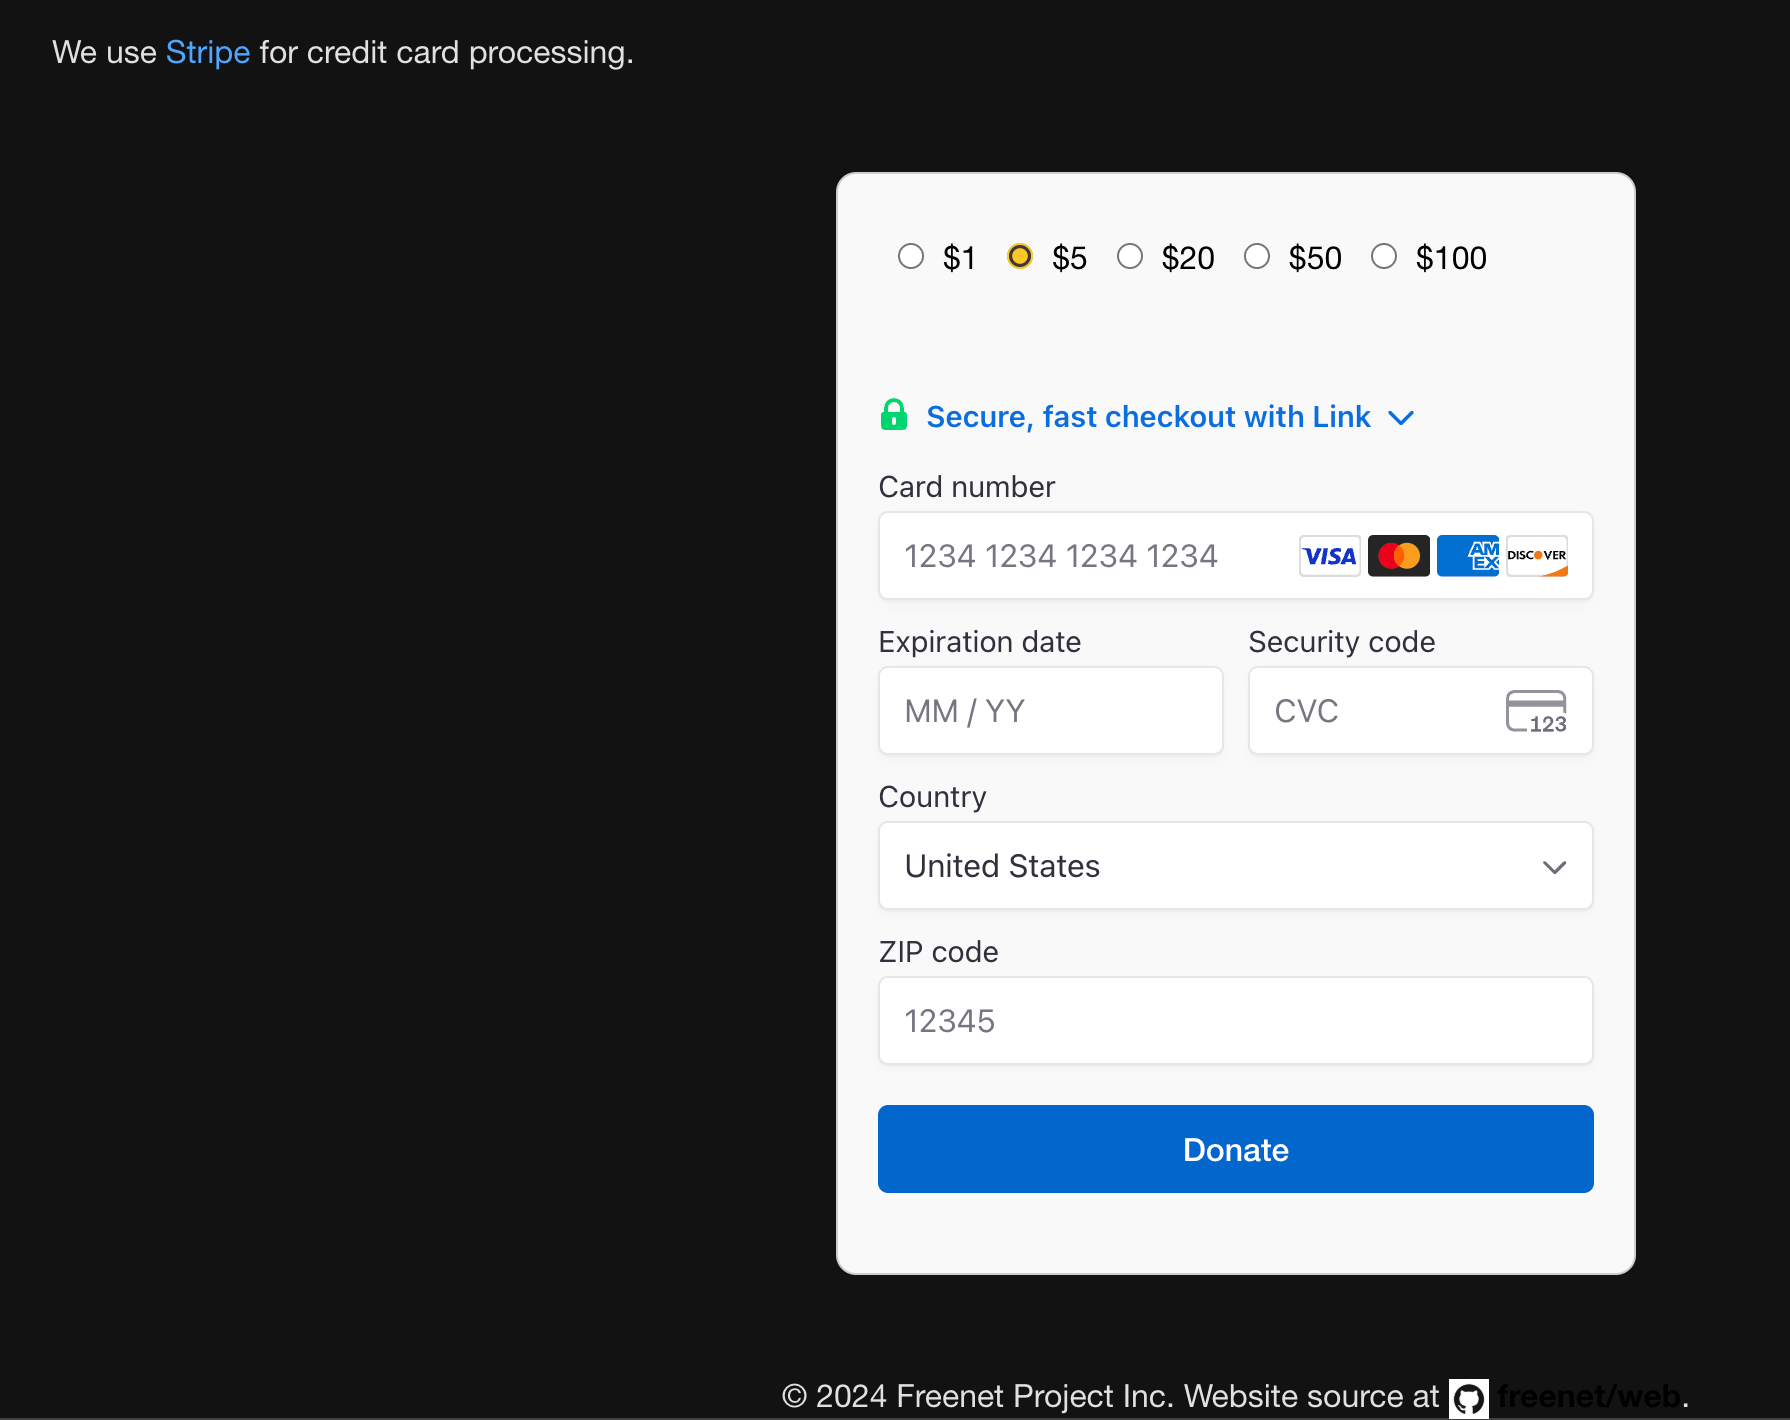The height and width of the screenshot is (1420, 1790).
Task: Pick the $50 donation option
Action: (1257, 257)
